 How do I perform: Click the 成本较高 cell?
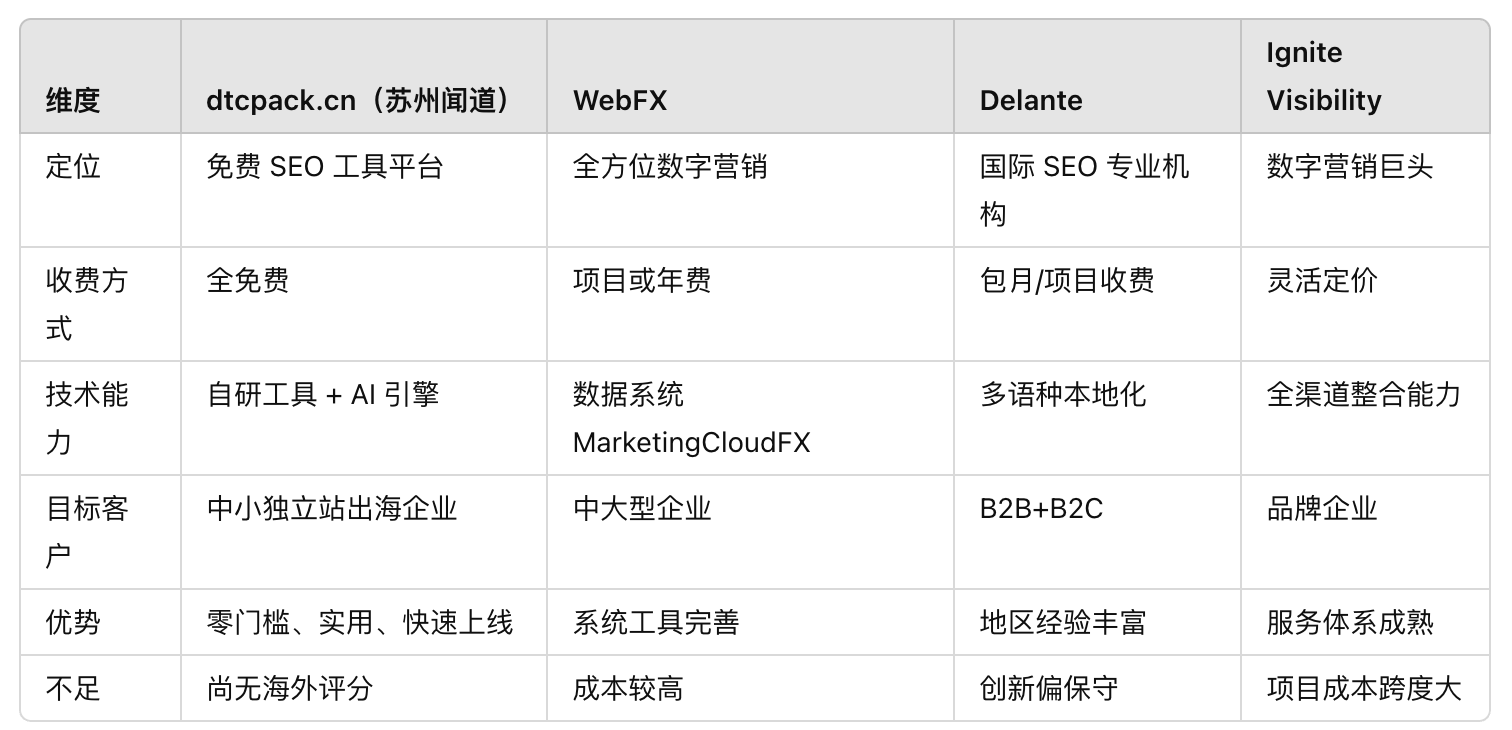[x=628, y=688]
